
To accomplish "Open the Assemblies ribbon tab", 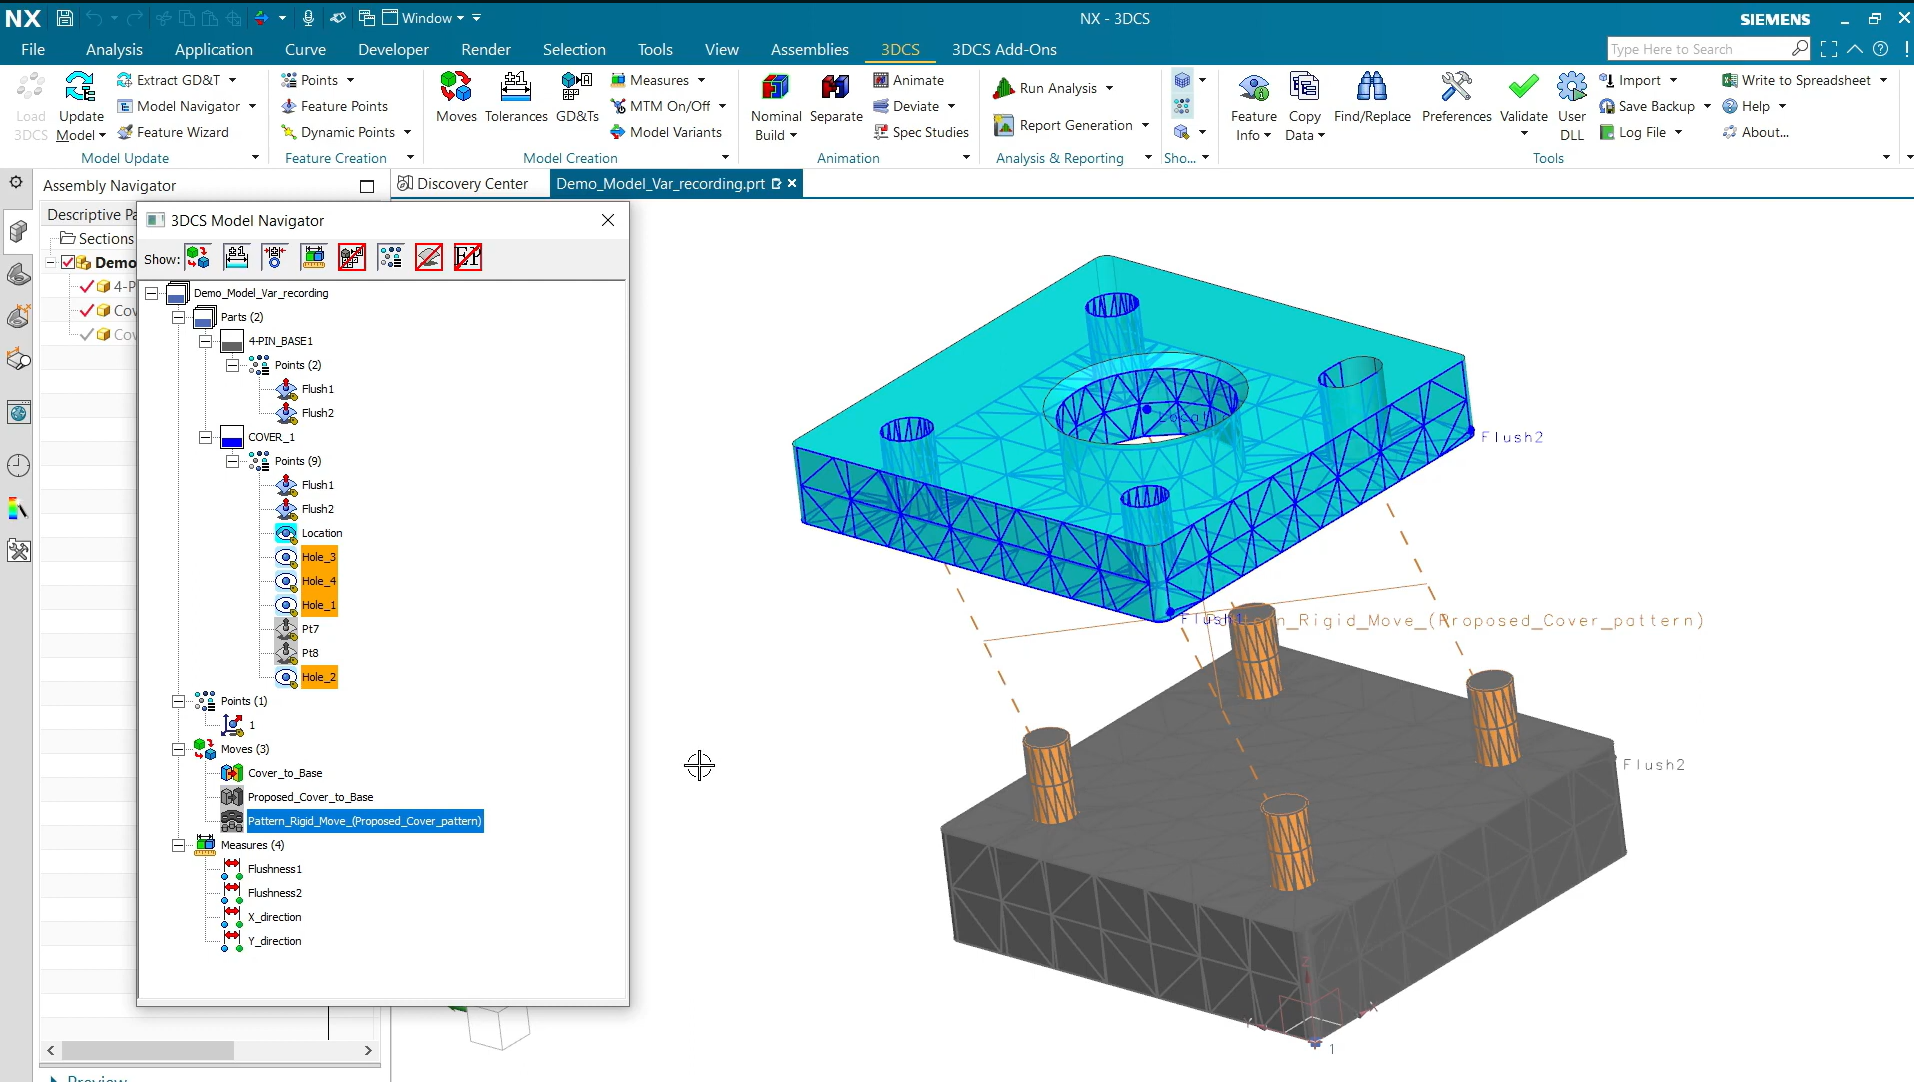I will [x=809, y=49].
